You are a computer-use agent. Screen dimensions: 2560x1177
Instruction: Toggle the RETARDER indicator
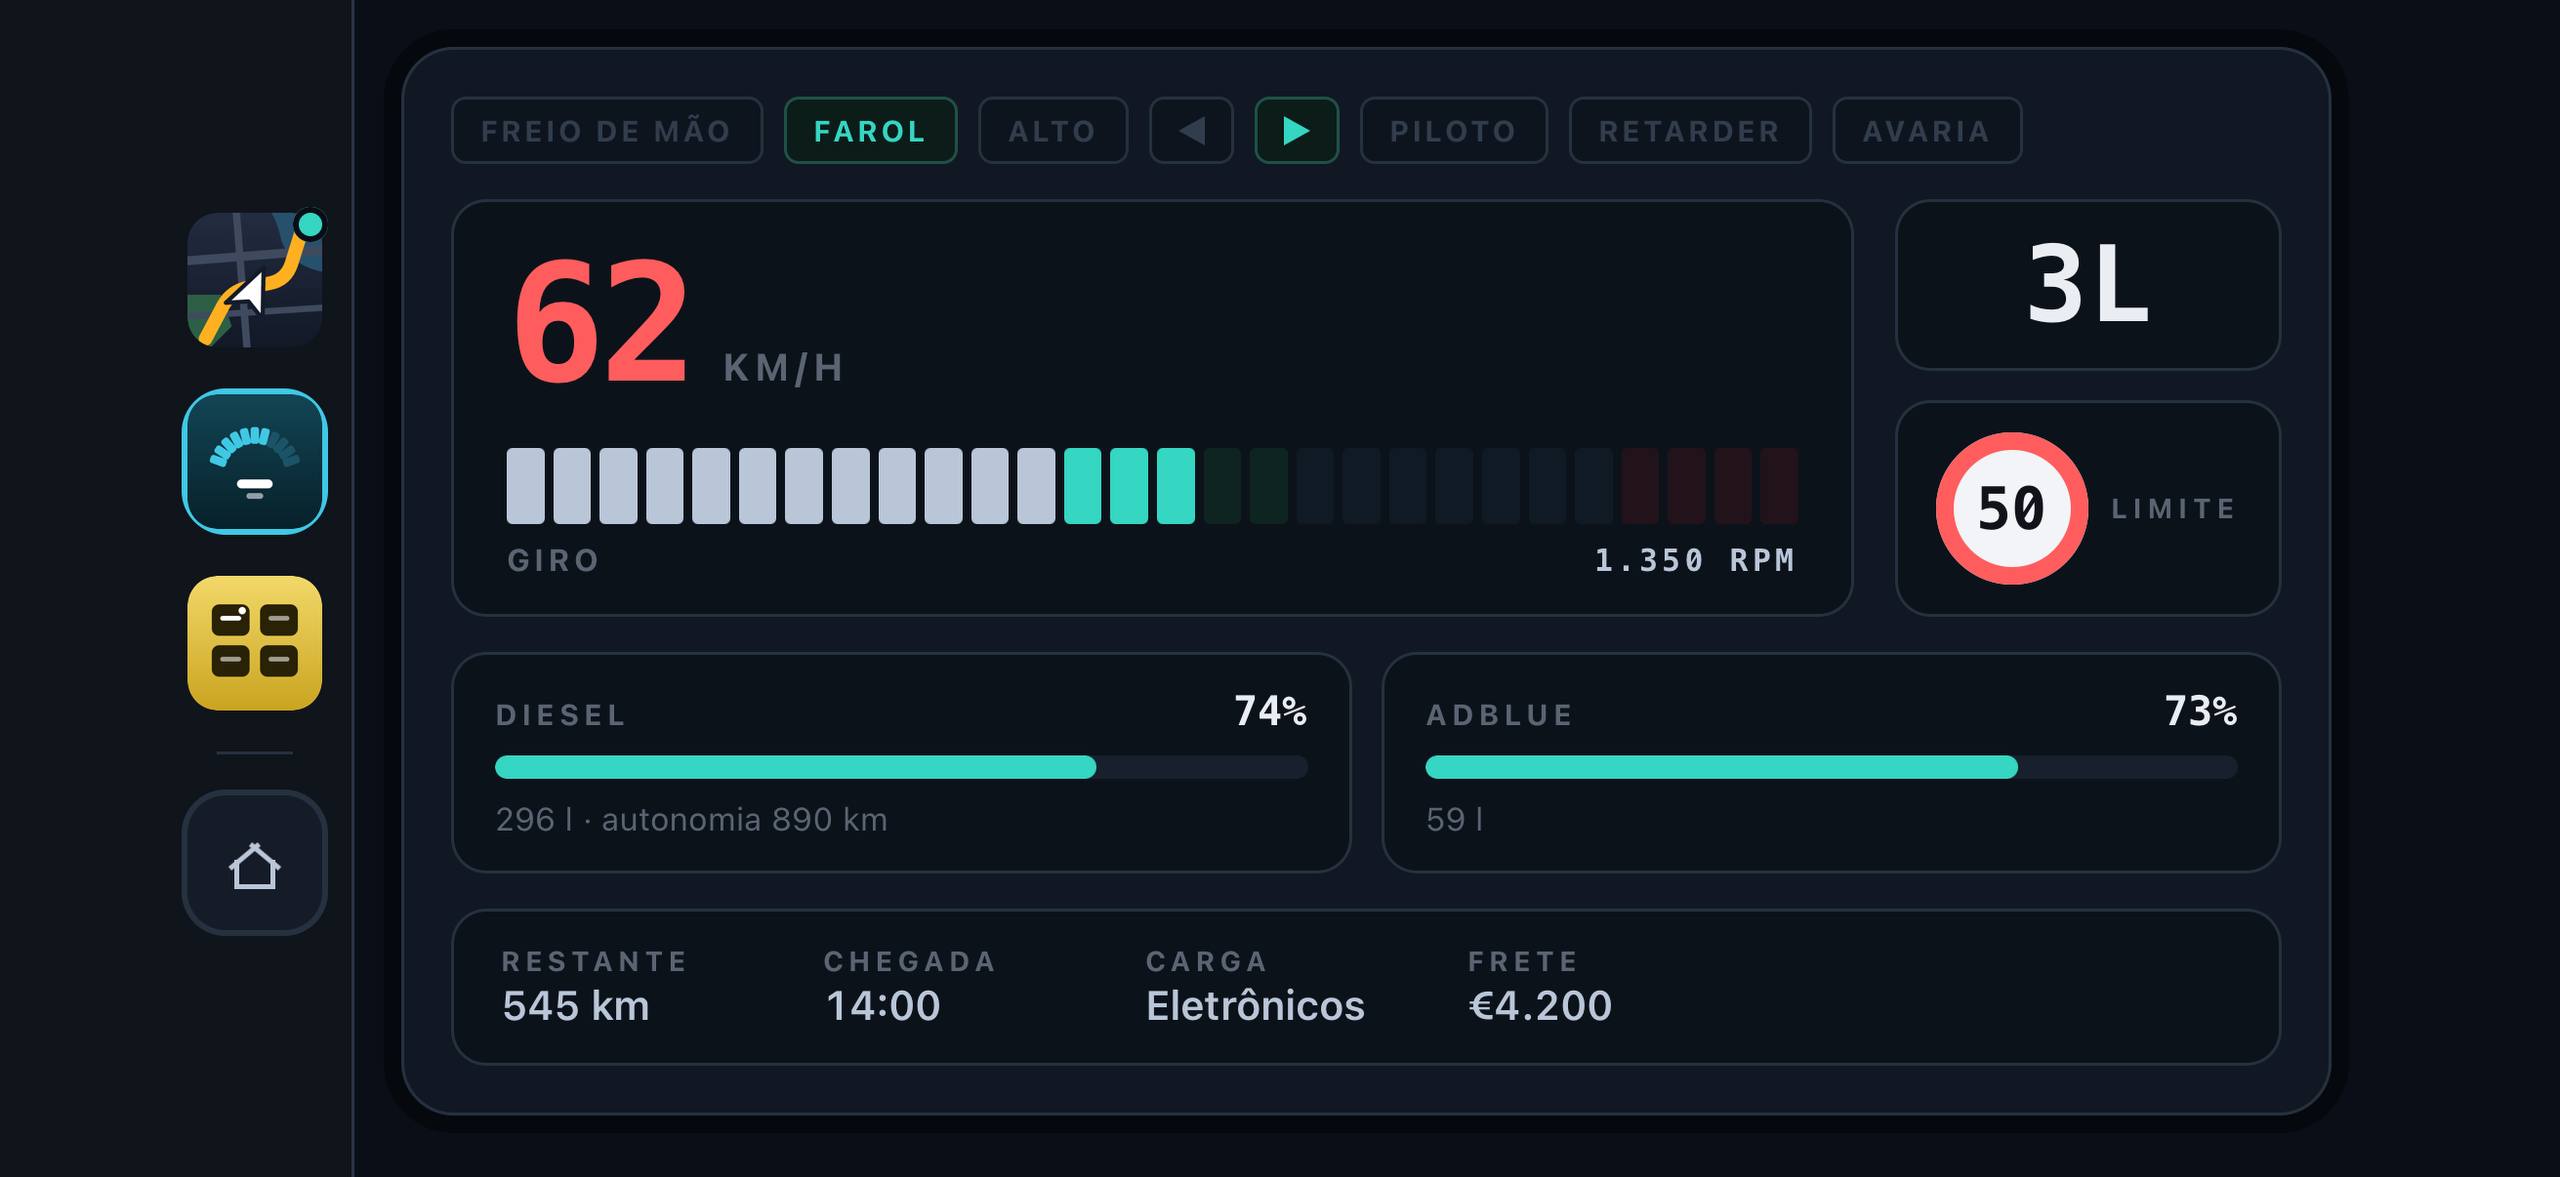pos(1689,131)
